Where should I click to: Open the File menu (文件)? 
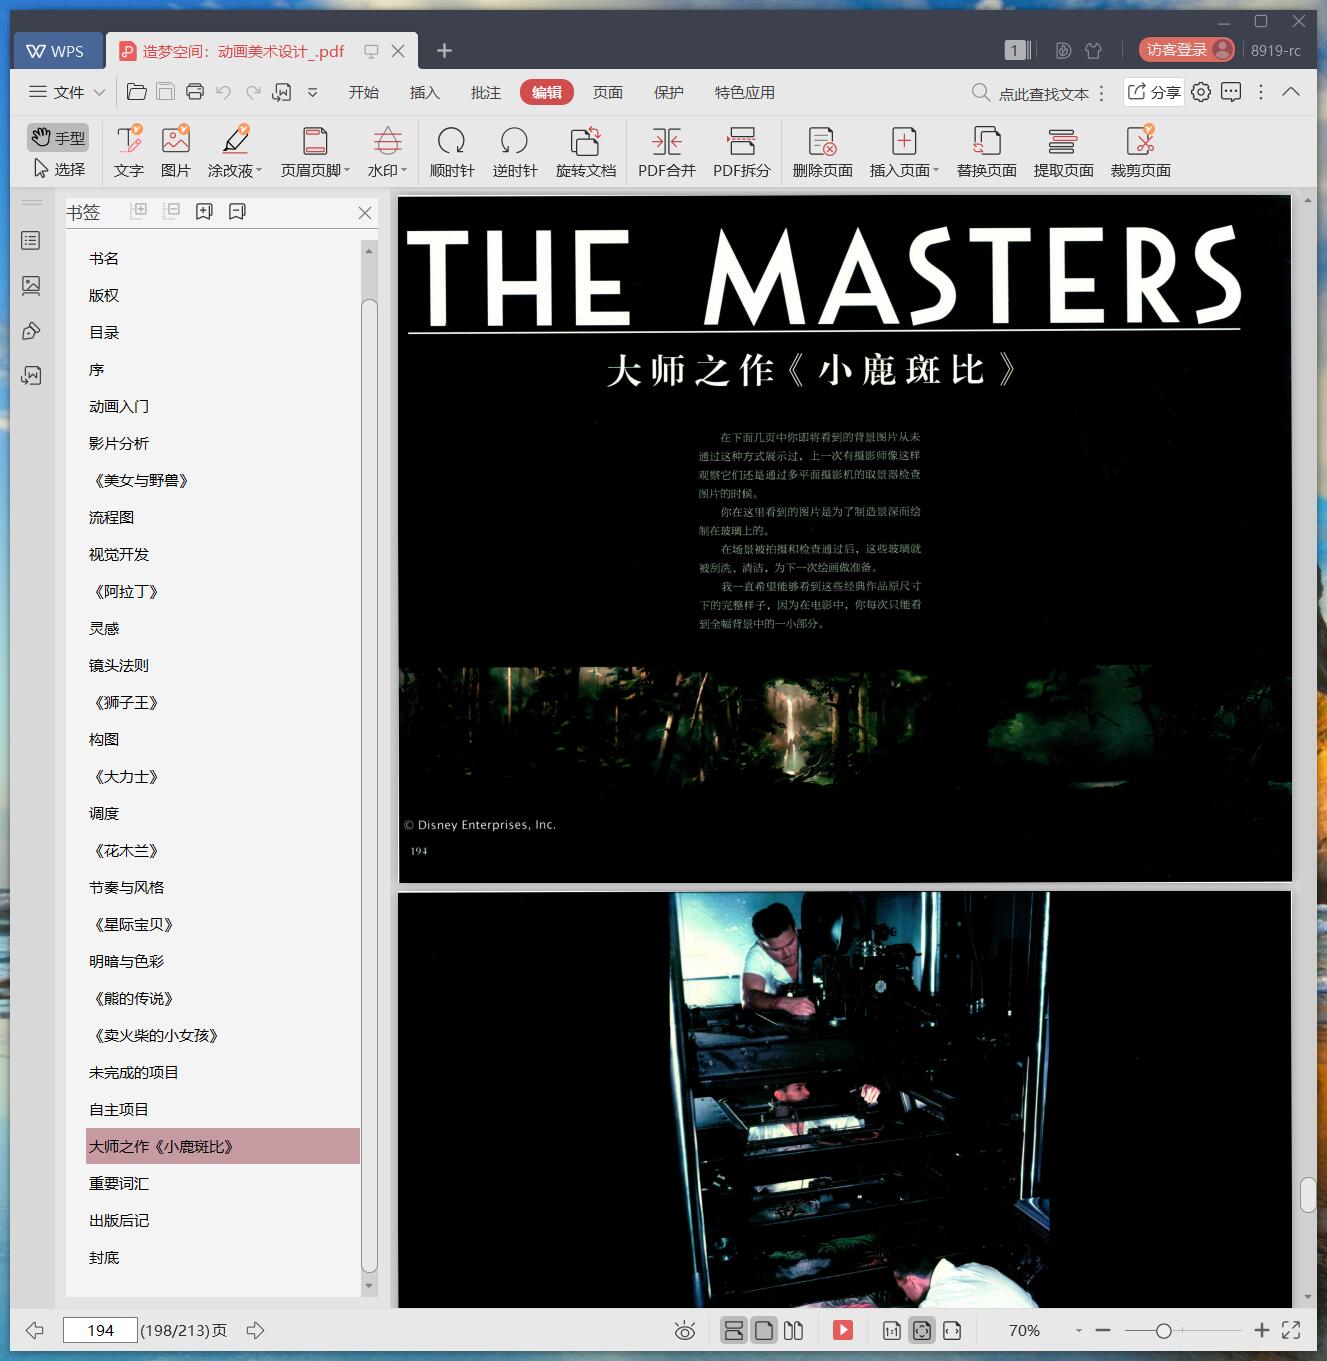coord(66,92)
